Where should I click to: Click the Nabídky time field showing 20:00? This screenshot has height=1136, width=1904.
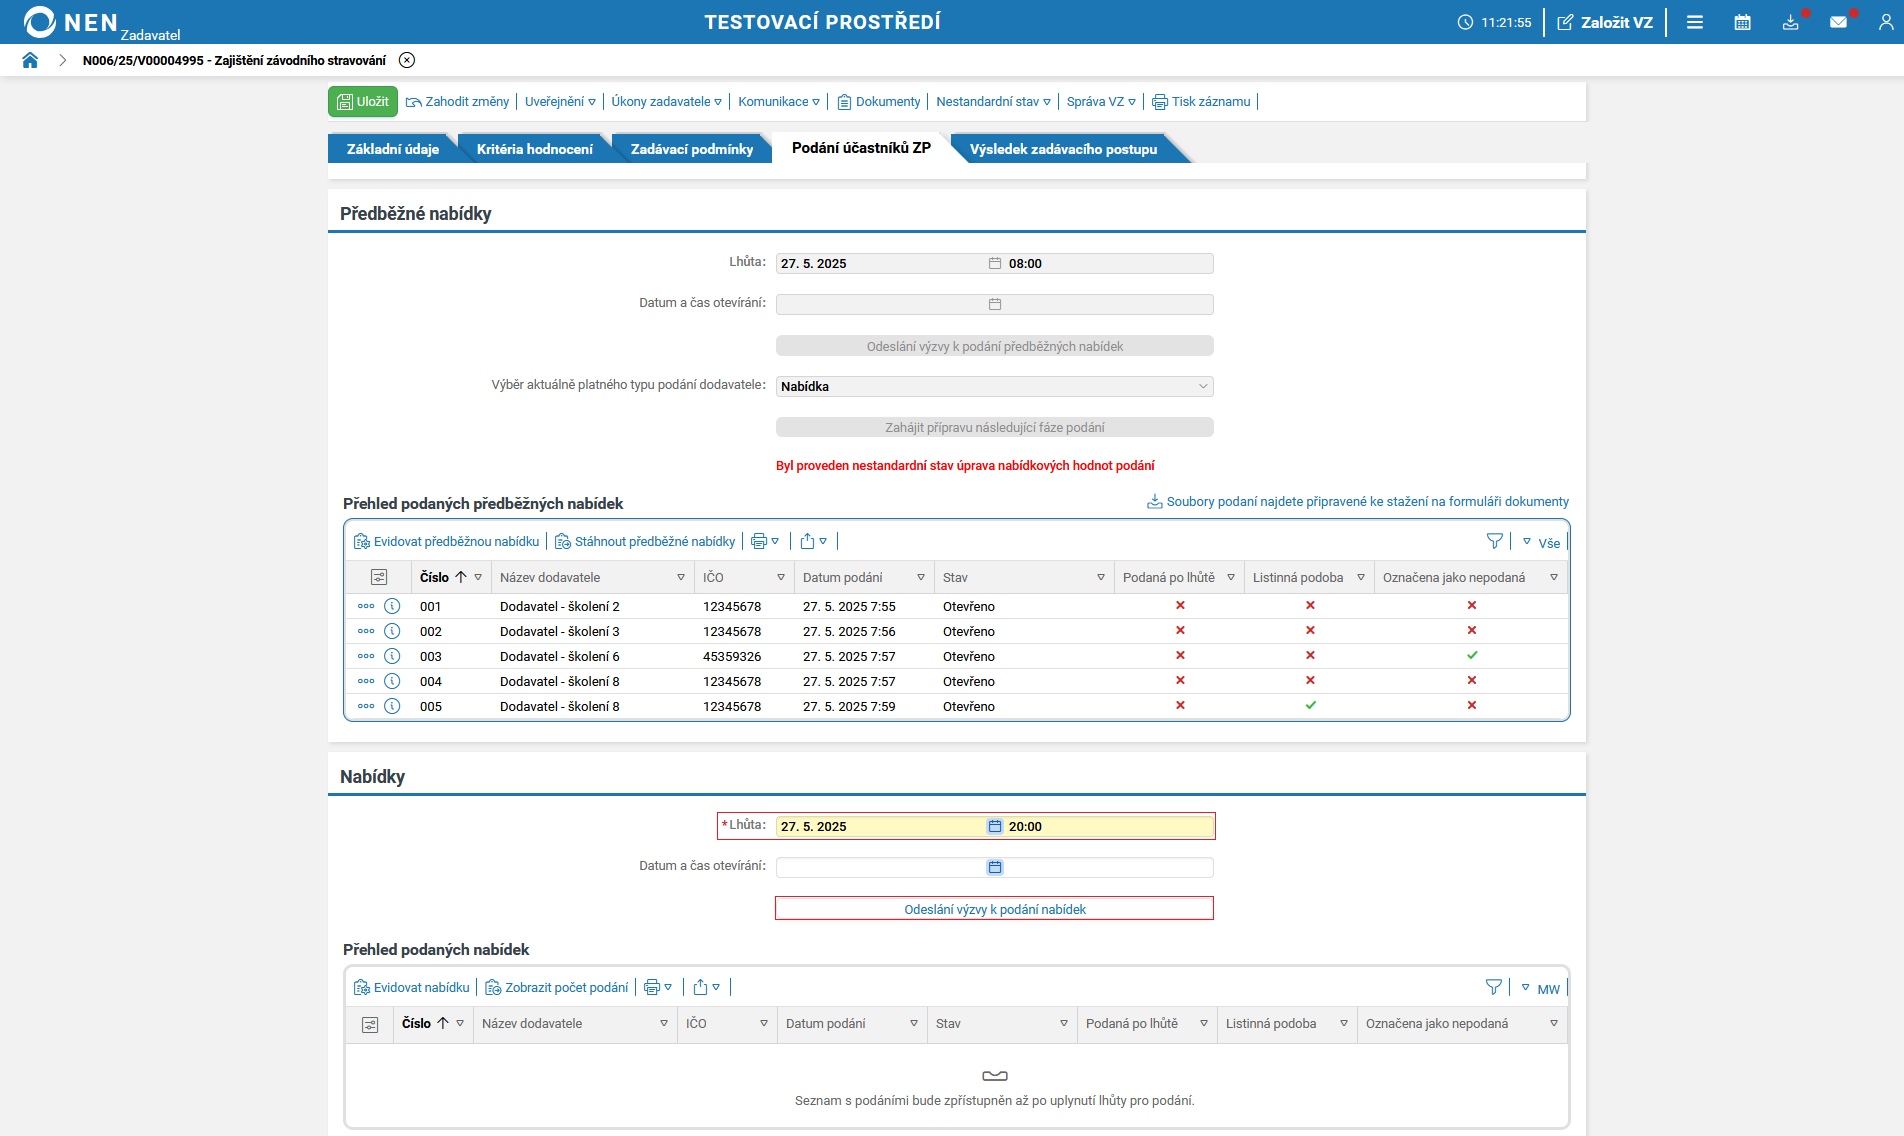click(x=1108, y=827)
